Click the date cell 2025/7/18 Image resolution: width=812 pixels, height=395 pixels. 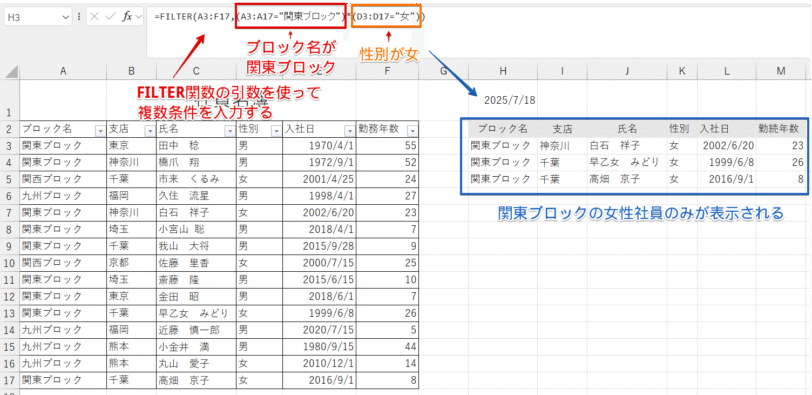502,100
